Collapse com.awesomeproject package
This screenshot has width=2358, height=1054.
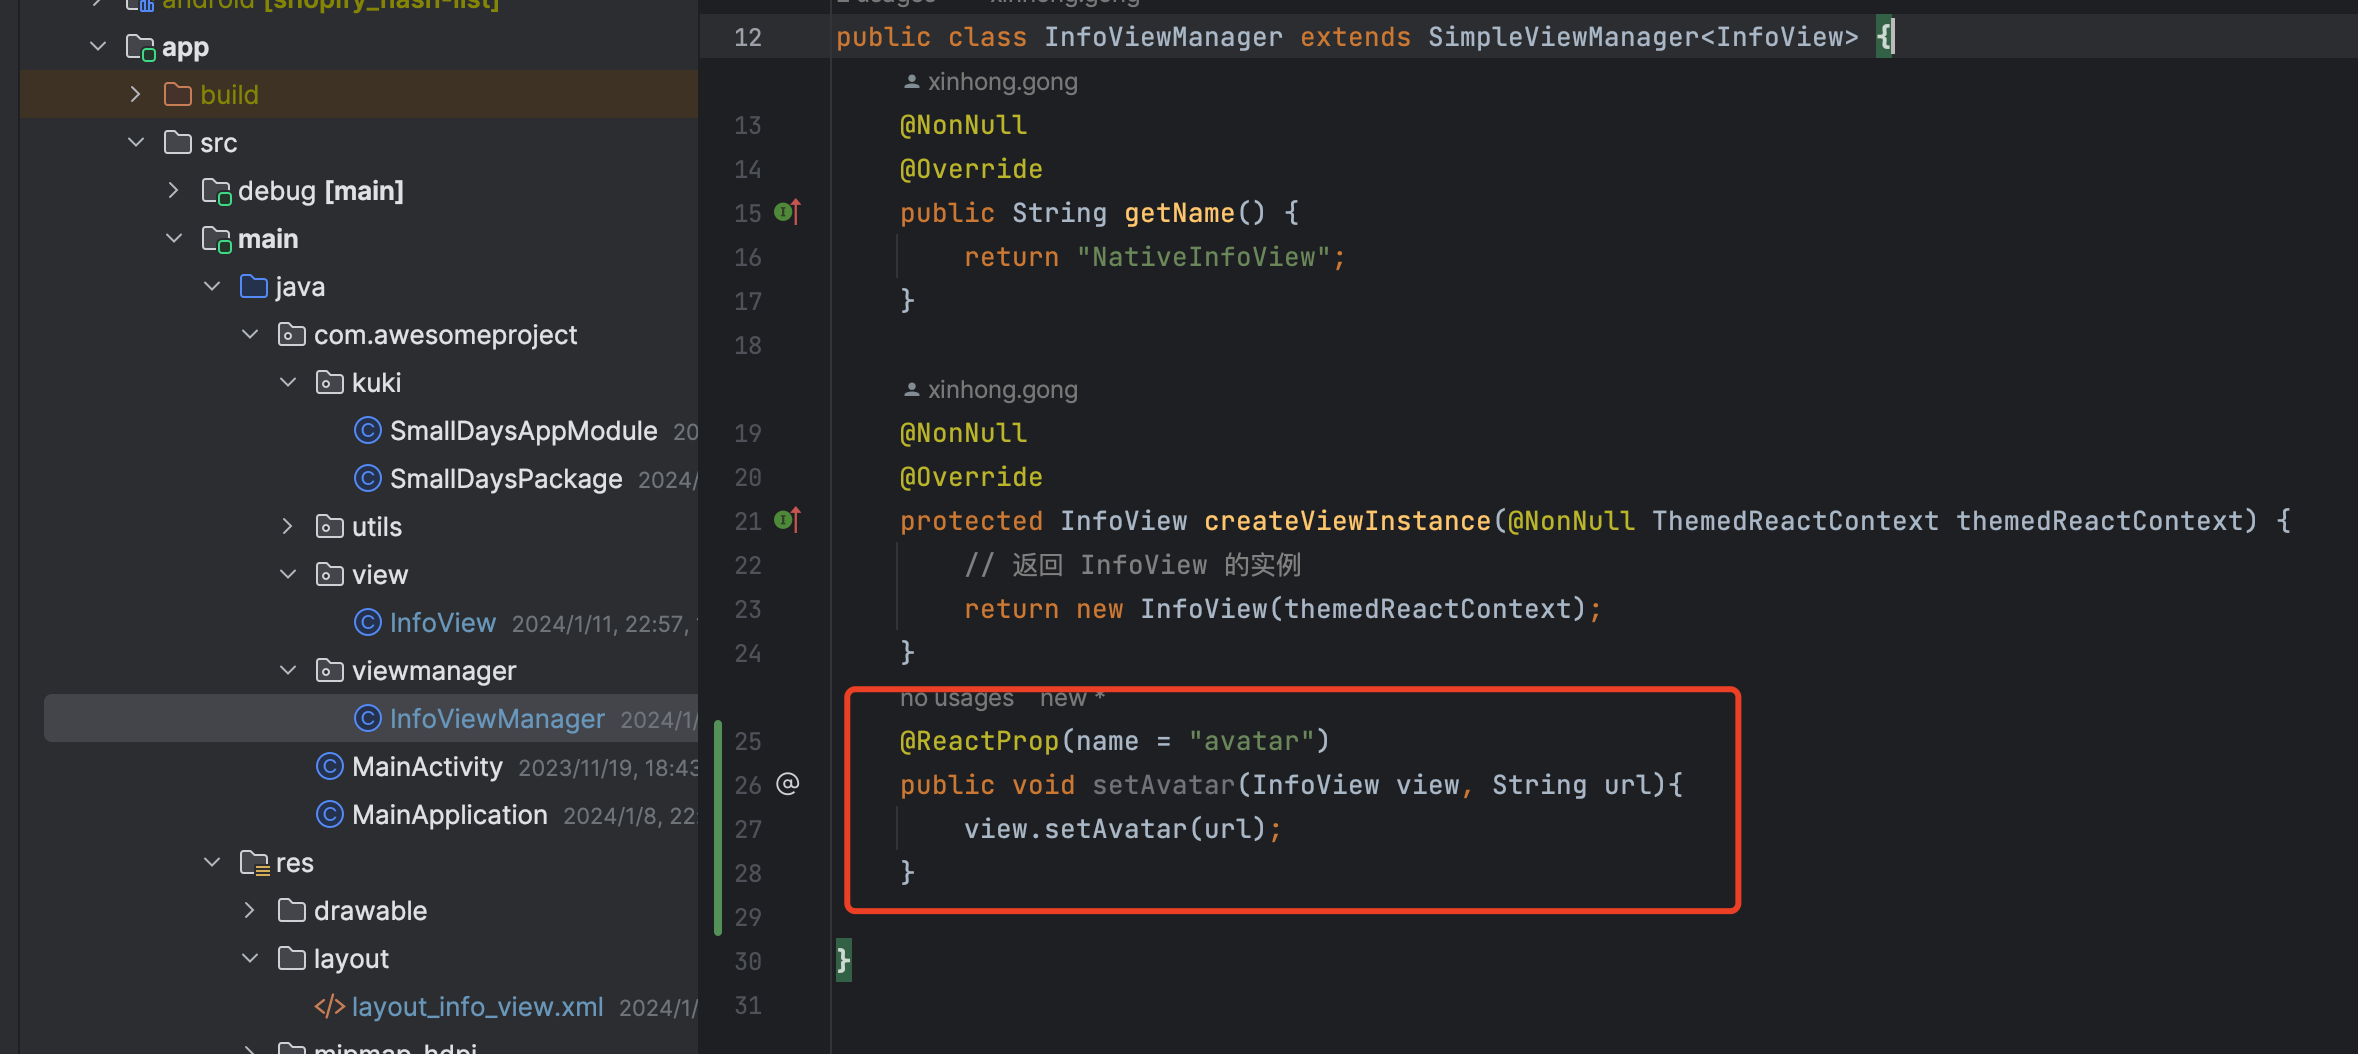coord(250,334)
